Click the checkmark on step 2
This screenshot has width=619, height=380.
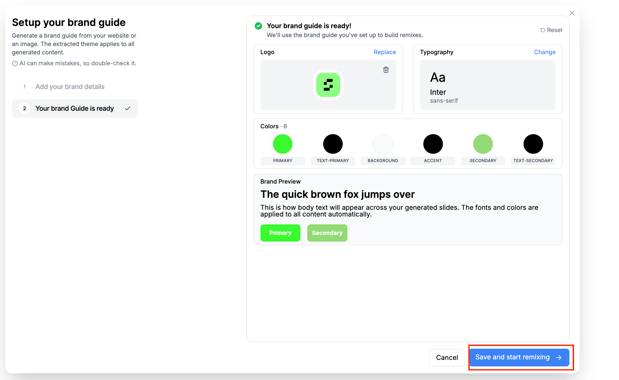point(128,109)
